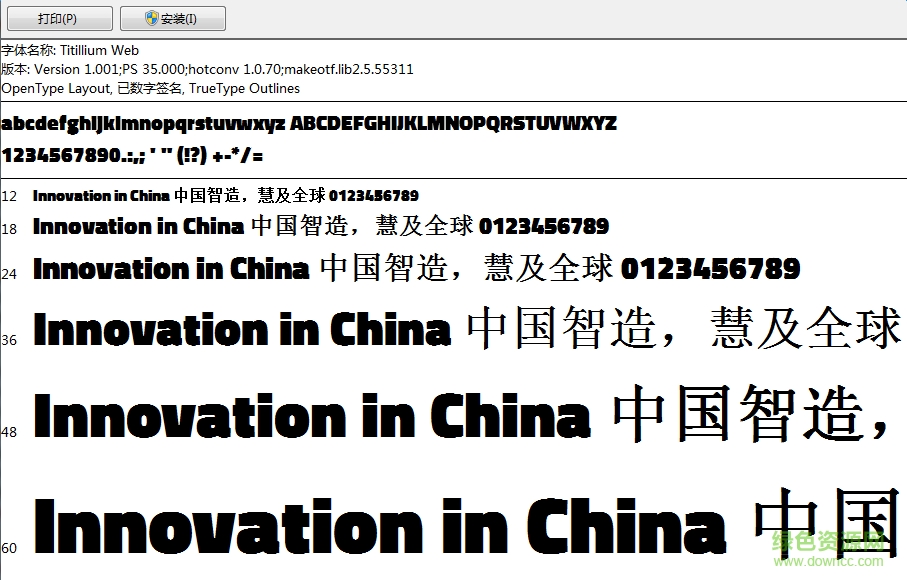907x580 pixels.
Task: Click the 12pt 'Innovation in China' sample text
Action: [101, 196]
